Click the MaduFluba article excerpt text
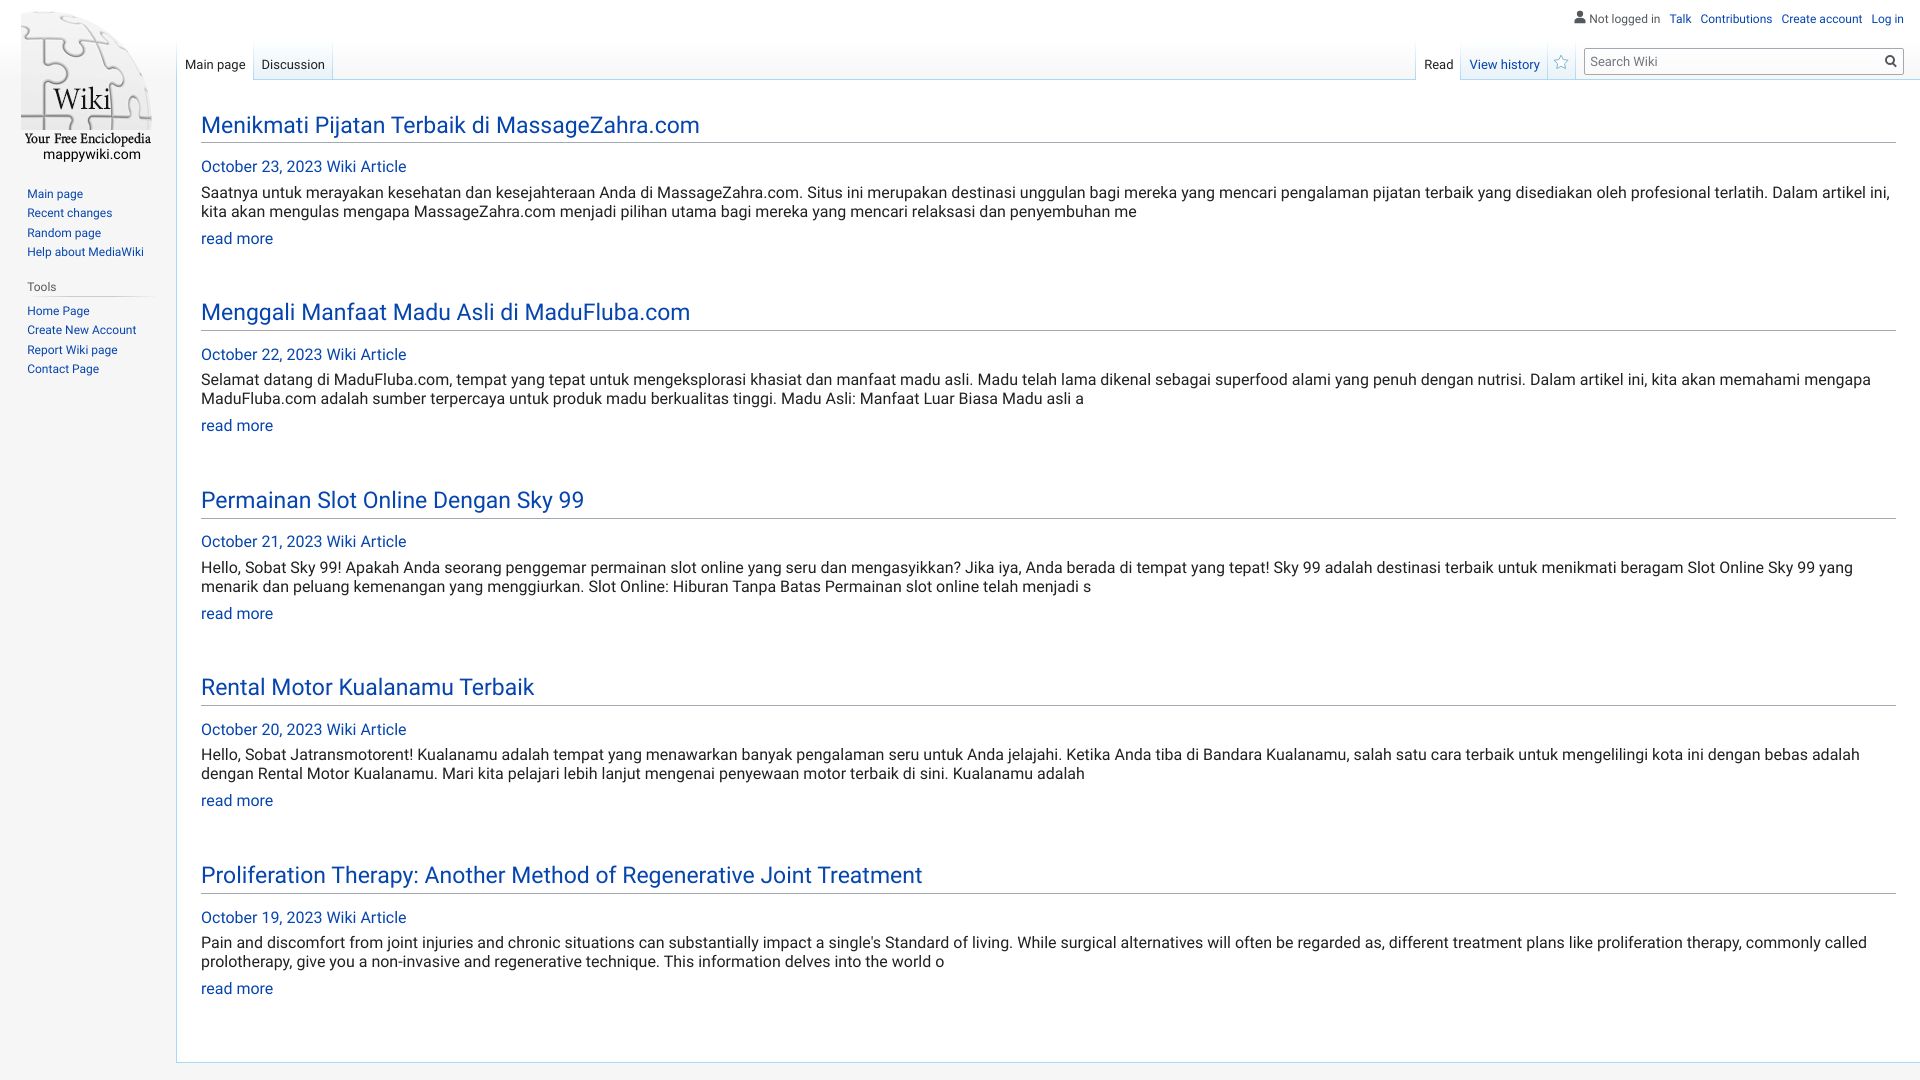Image resolution: width=1920 pixels, height=1080 pixels. point(1035,389)
